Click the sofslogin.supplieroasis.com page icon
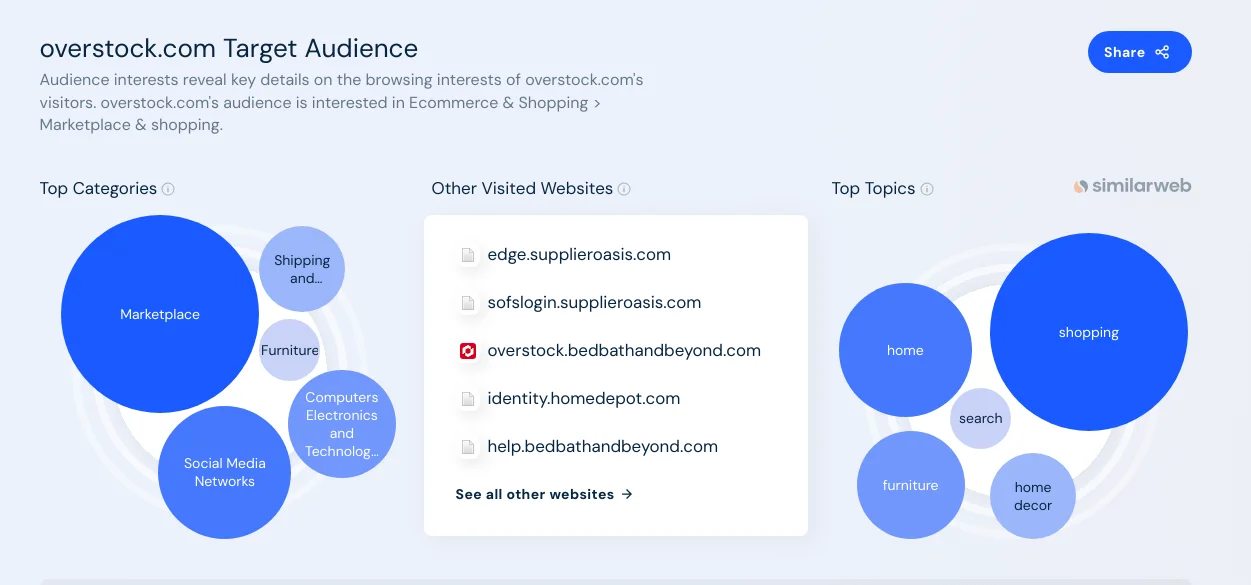 click(x=467, y=303)
